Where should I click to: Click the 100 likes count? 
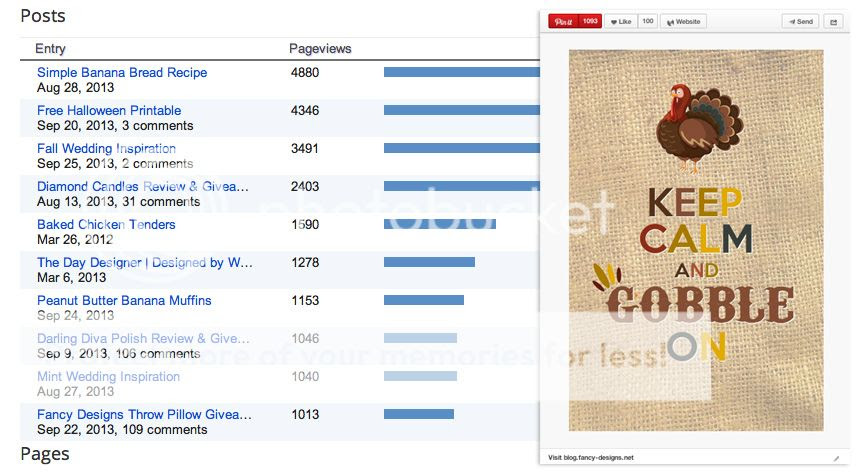tap(648, 21)
